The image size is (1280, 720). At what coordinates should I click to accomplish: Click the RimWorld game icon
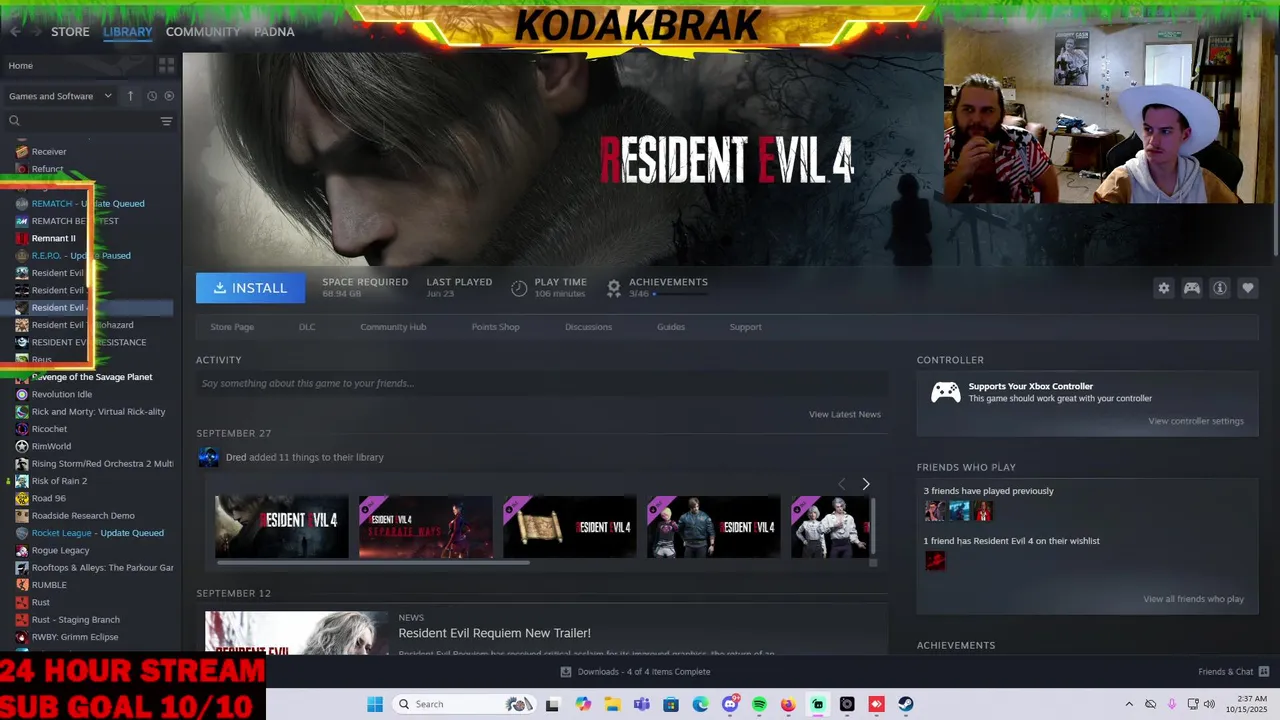22,446
